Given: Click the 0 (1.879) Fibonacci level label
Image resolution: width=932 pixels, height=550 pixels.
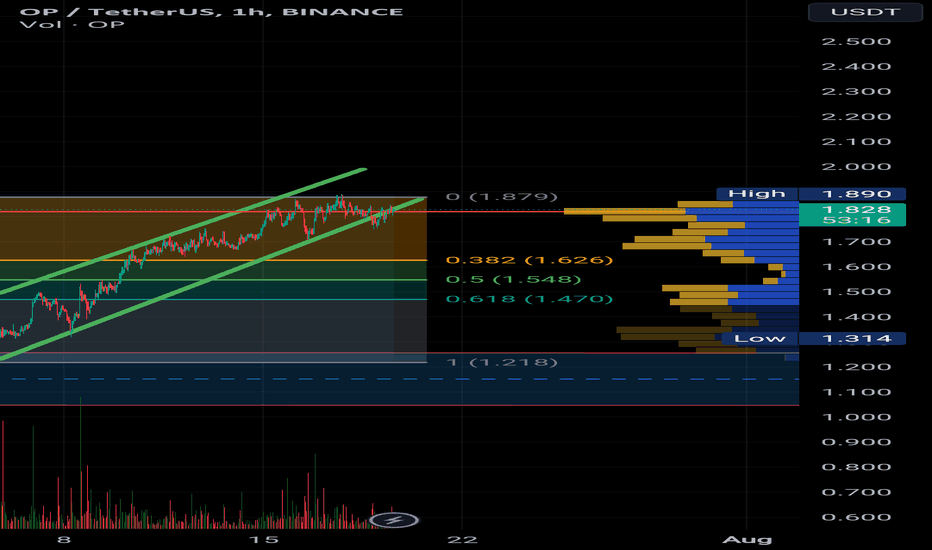Looking at the screenshot, I should [502, 196].
